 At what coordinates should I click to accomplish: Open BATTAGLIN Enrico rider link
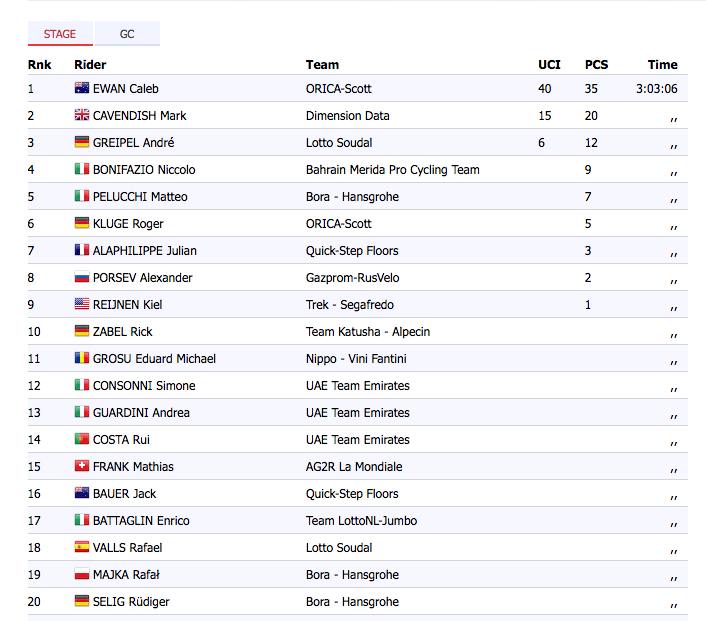(x=141, y=521)
